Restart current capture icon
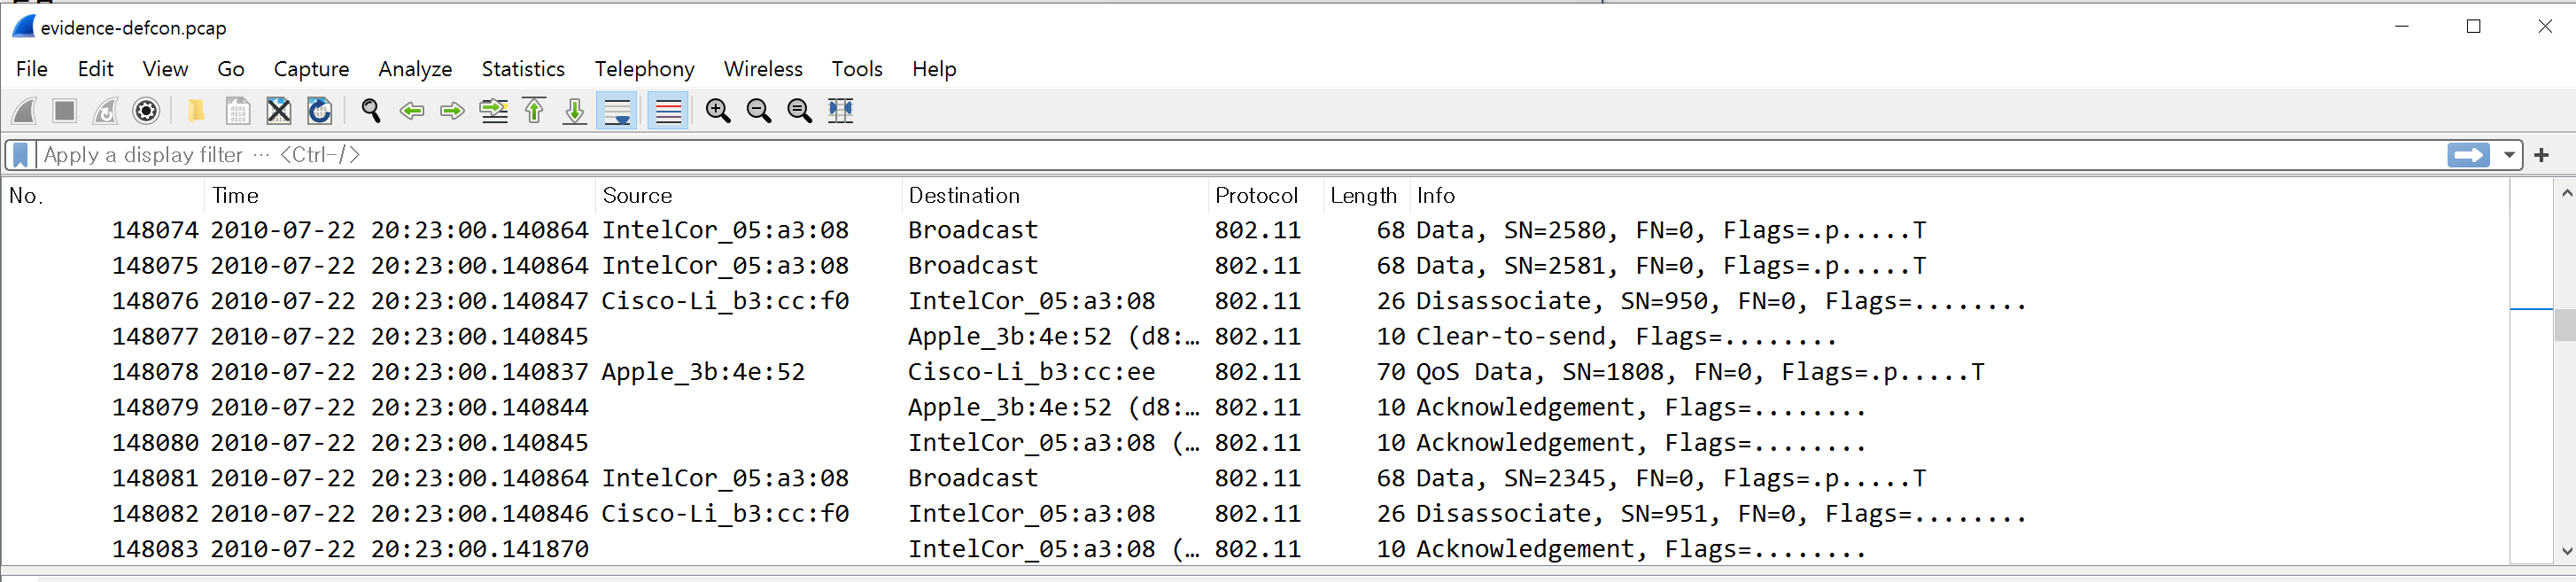The height and width of the screenshot is (582, 2576). 106,111
